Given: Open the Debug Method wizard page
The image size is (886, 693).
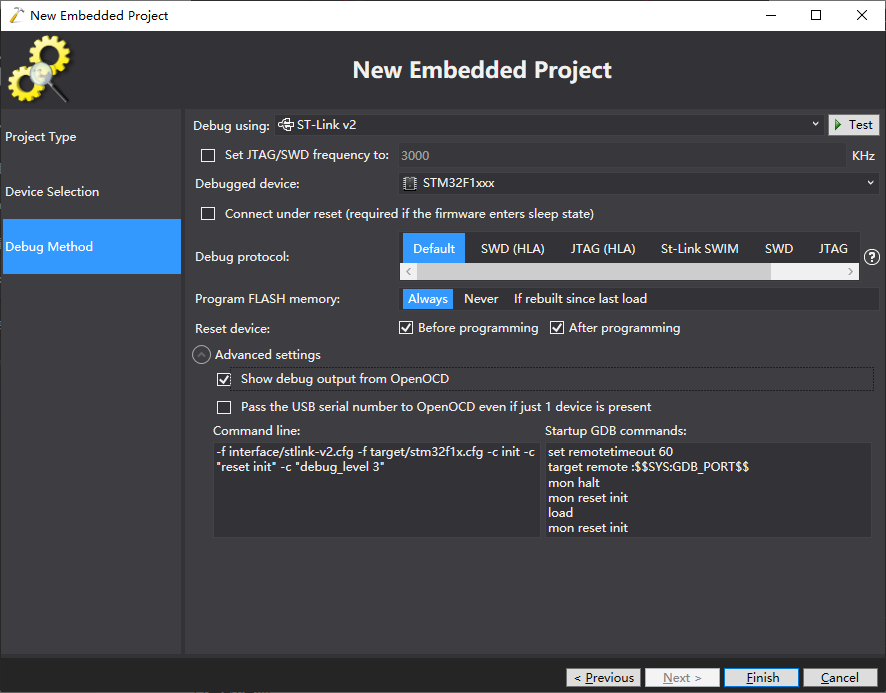Looking at the screenshot, I should point(92,246).
